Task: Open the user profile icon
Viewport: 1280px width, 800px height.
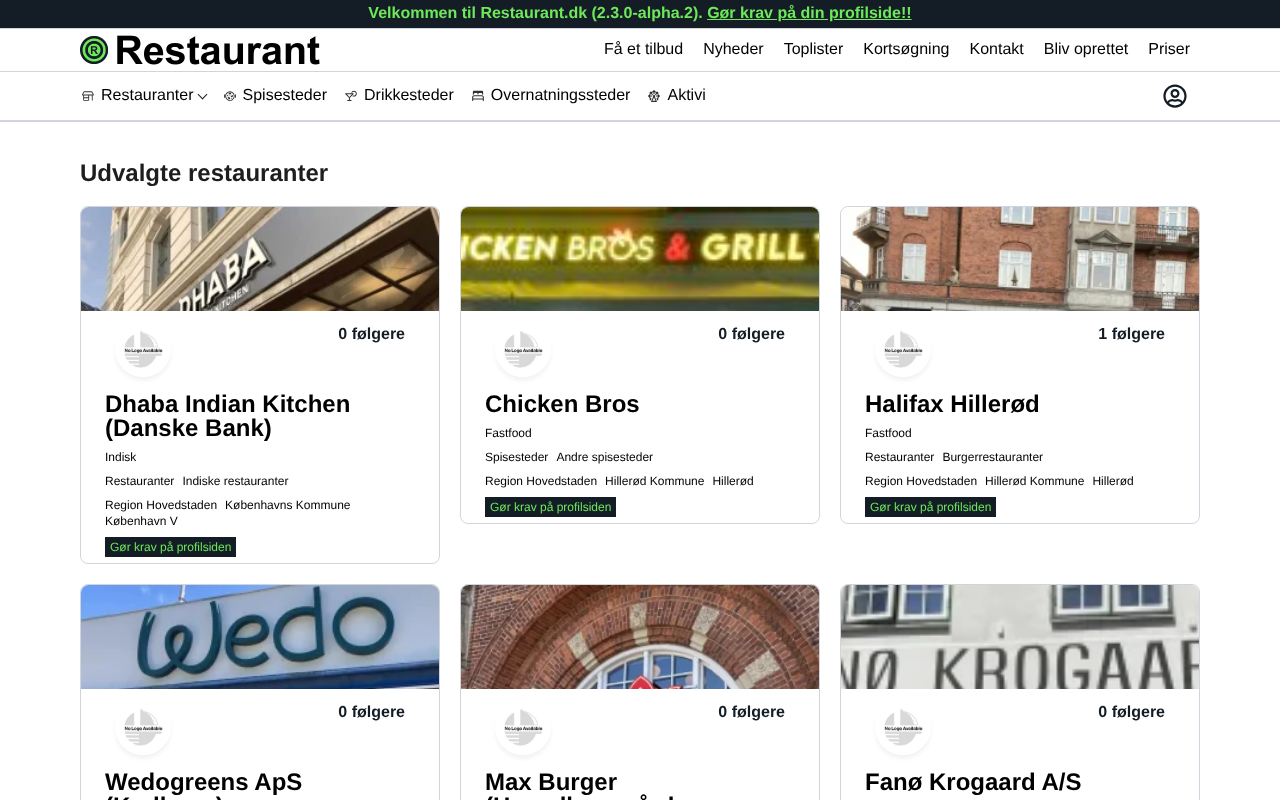Action: (1175, 96)
